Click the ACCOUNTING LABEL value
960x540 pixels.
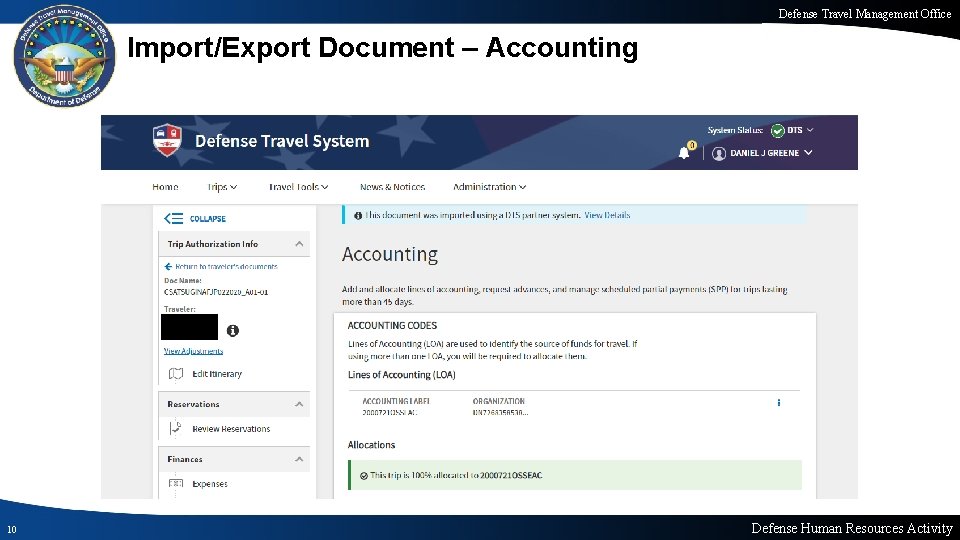click(389, 413)
